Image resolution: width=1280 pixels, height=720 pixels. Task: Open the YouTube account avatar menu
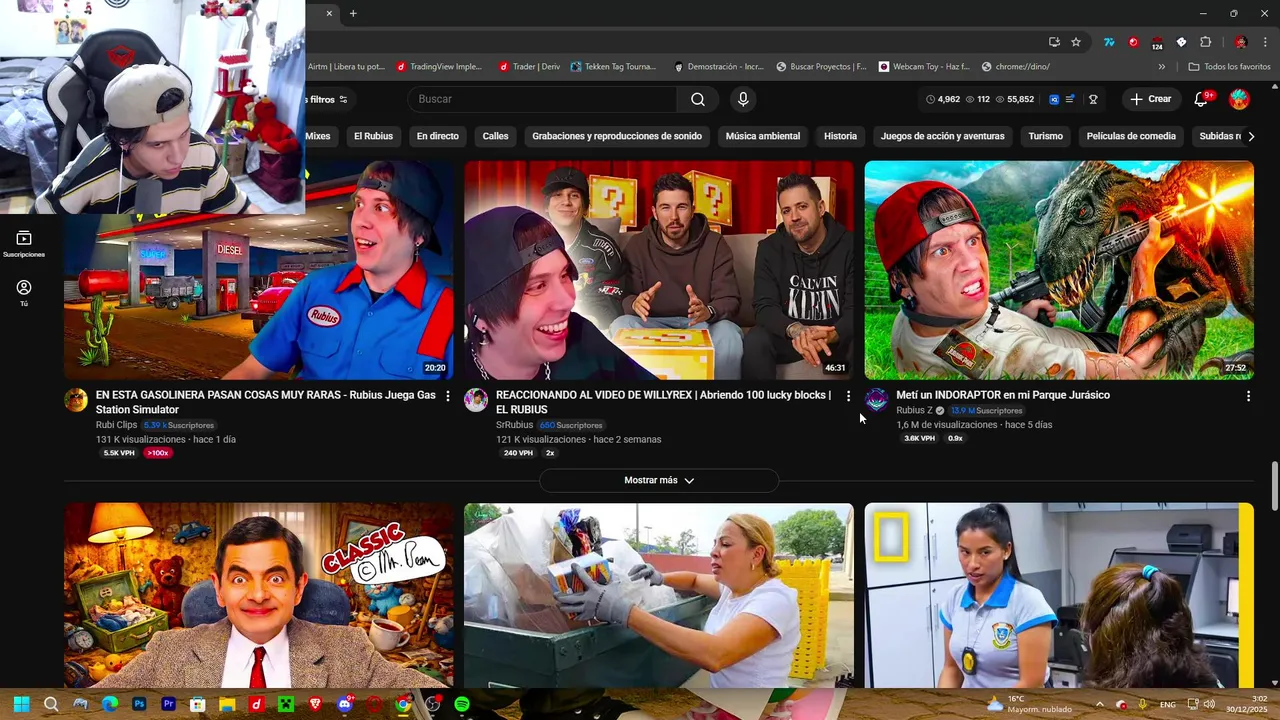click(x=1239, y=99)
